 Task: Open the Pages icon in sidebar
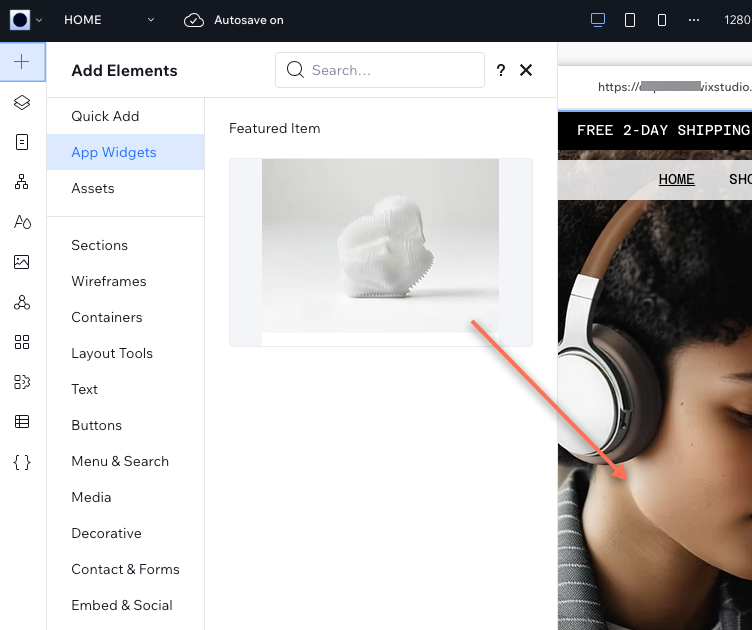[22, 142]
